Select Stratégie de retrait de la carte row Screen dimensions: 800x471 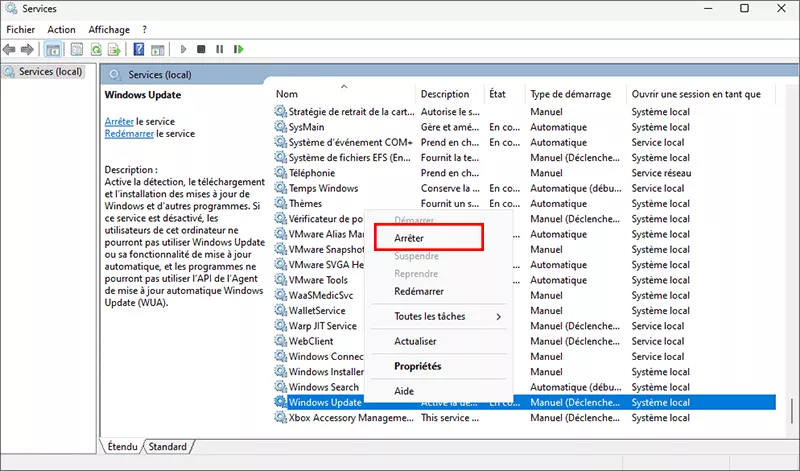click(x=524, y=111)
